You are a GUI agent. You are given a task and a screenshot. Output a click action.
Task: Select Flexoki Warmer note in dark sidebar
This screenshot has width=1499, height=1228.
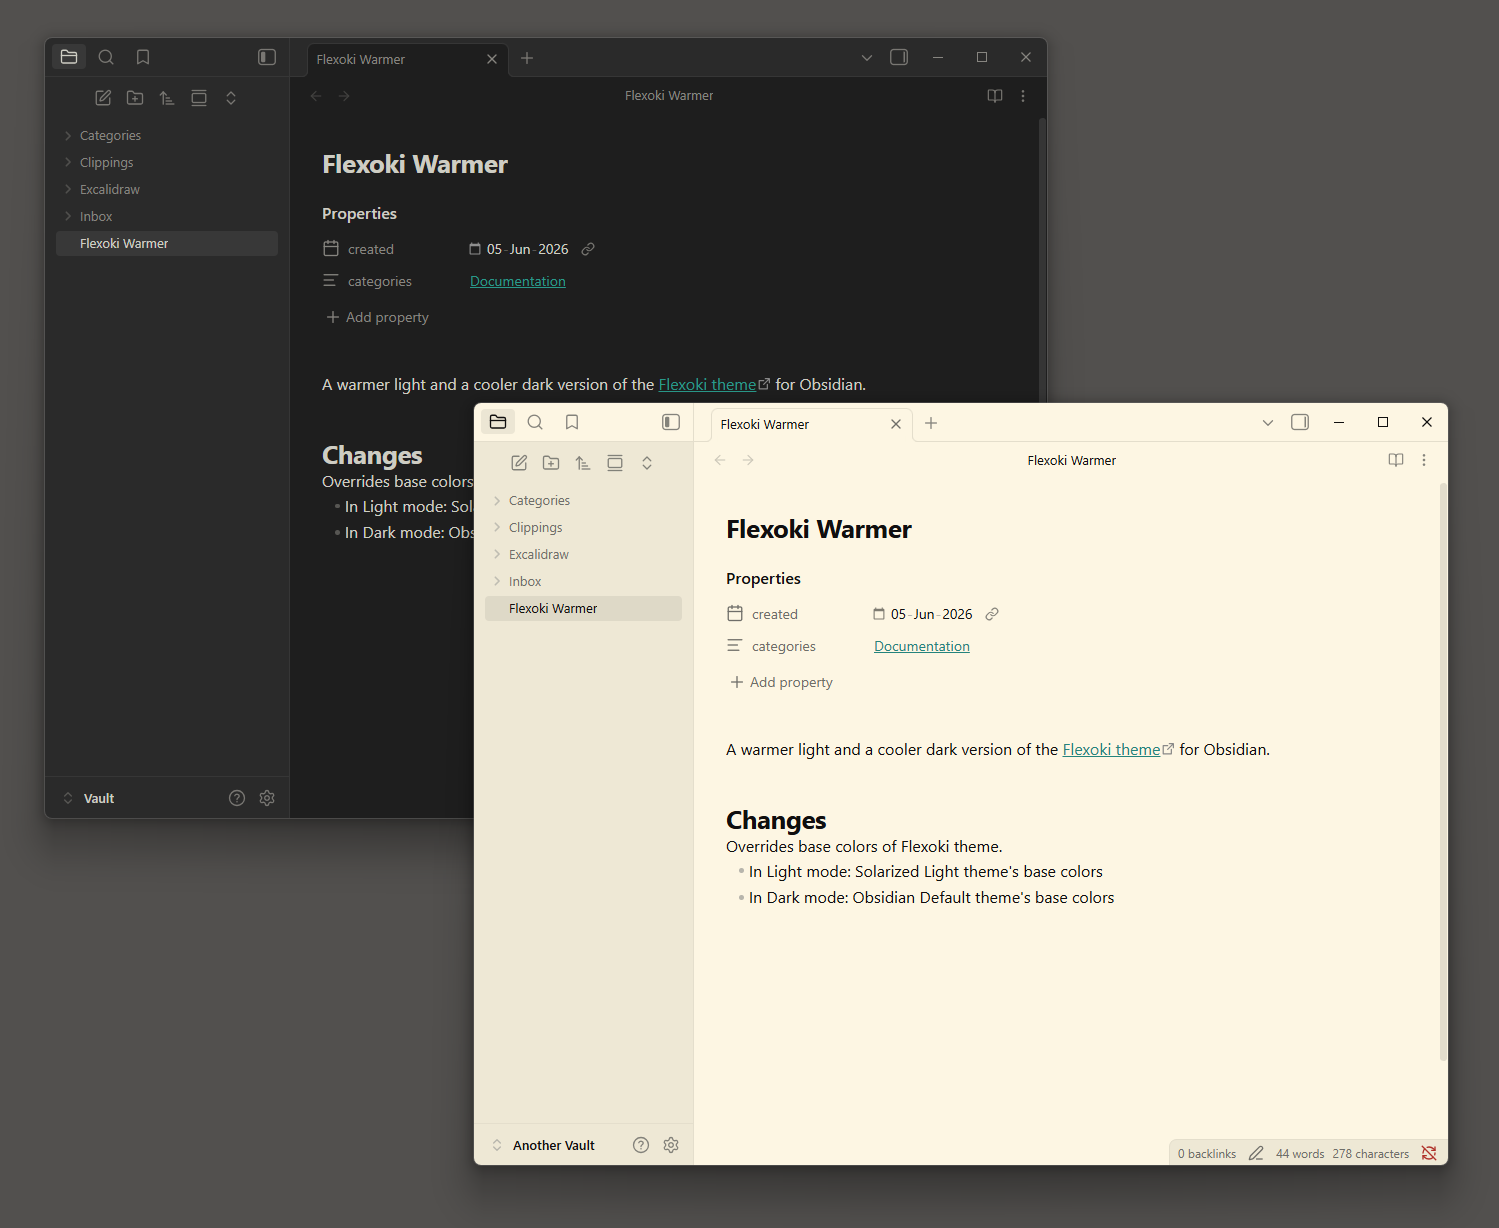point(167,243)
